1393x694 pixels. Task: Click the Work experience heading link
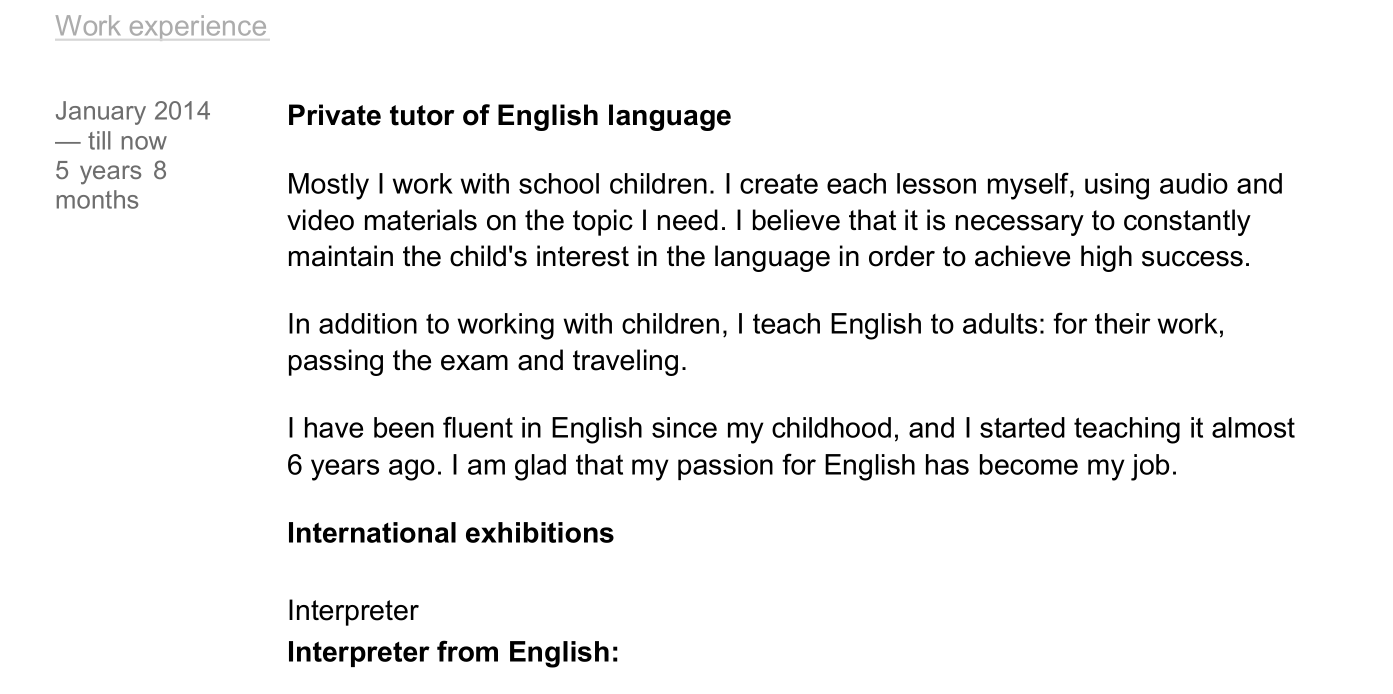click(x=162, y=26)
